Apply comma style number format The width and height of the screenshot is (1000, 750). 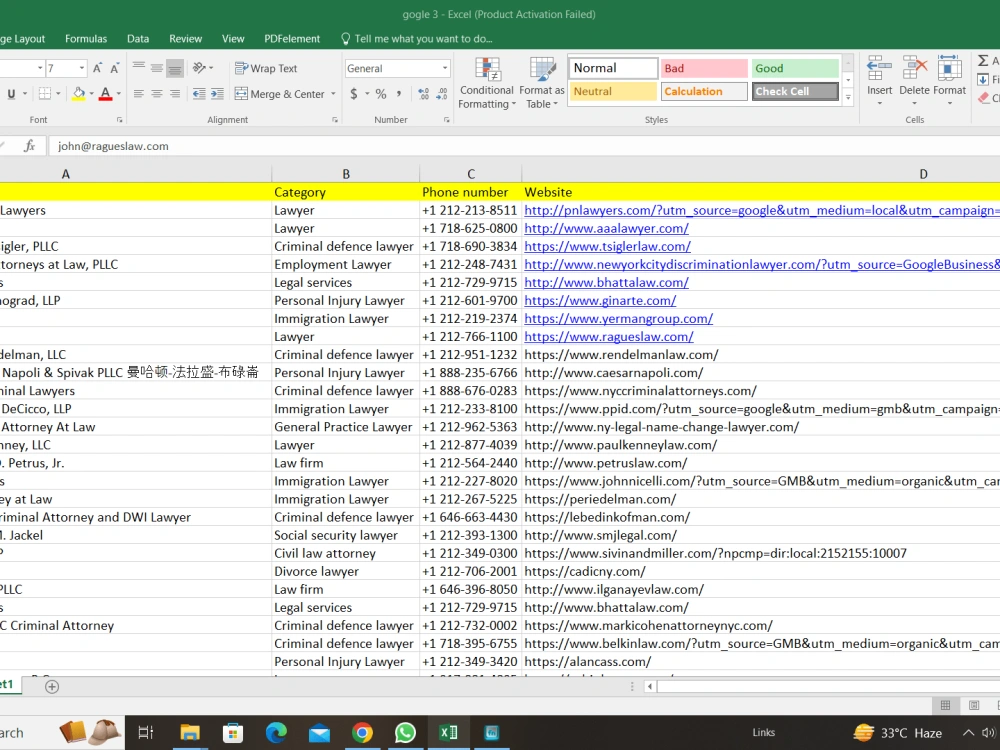pos(399,94)
